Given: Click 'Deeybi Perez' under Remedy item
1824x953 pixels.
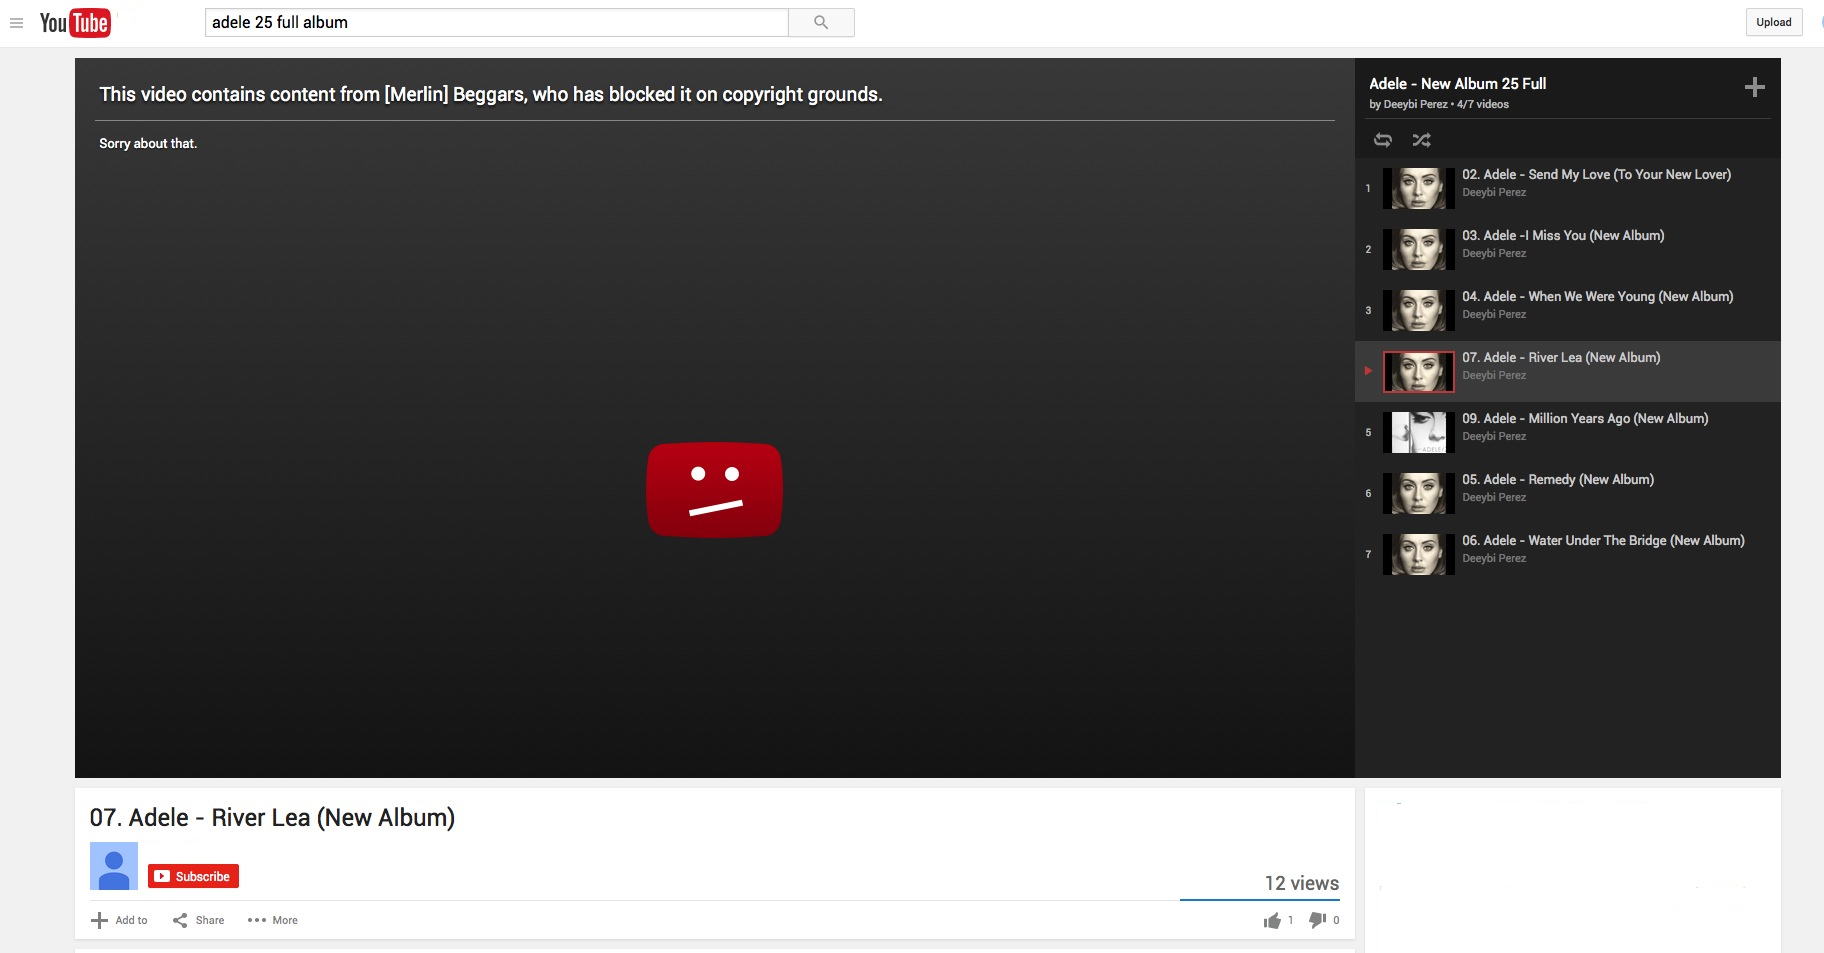Looking at the screenshot, I should [1494, 498].
